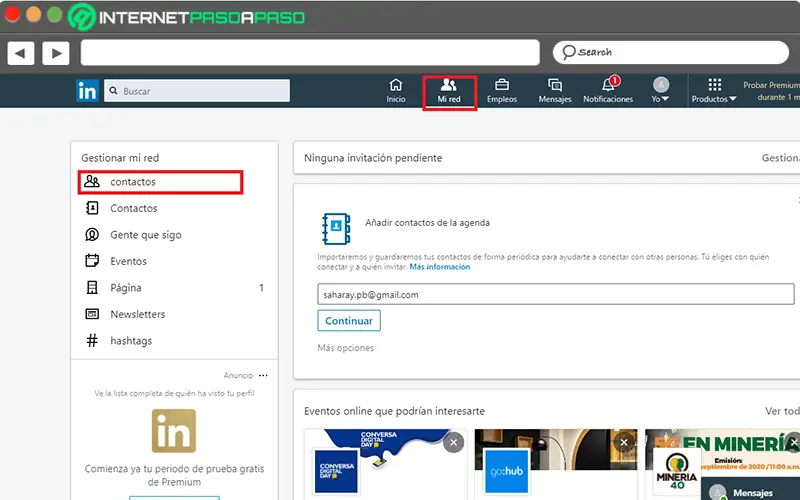This screenshot has width=800, height=500.
Task: Click the Probar Premium link
Action: 771,91
